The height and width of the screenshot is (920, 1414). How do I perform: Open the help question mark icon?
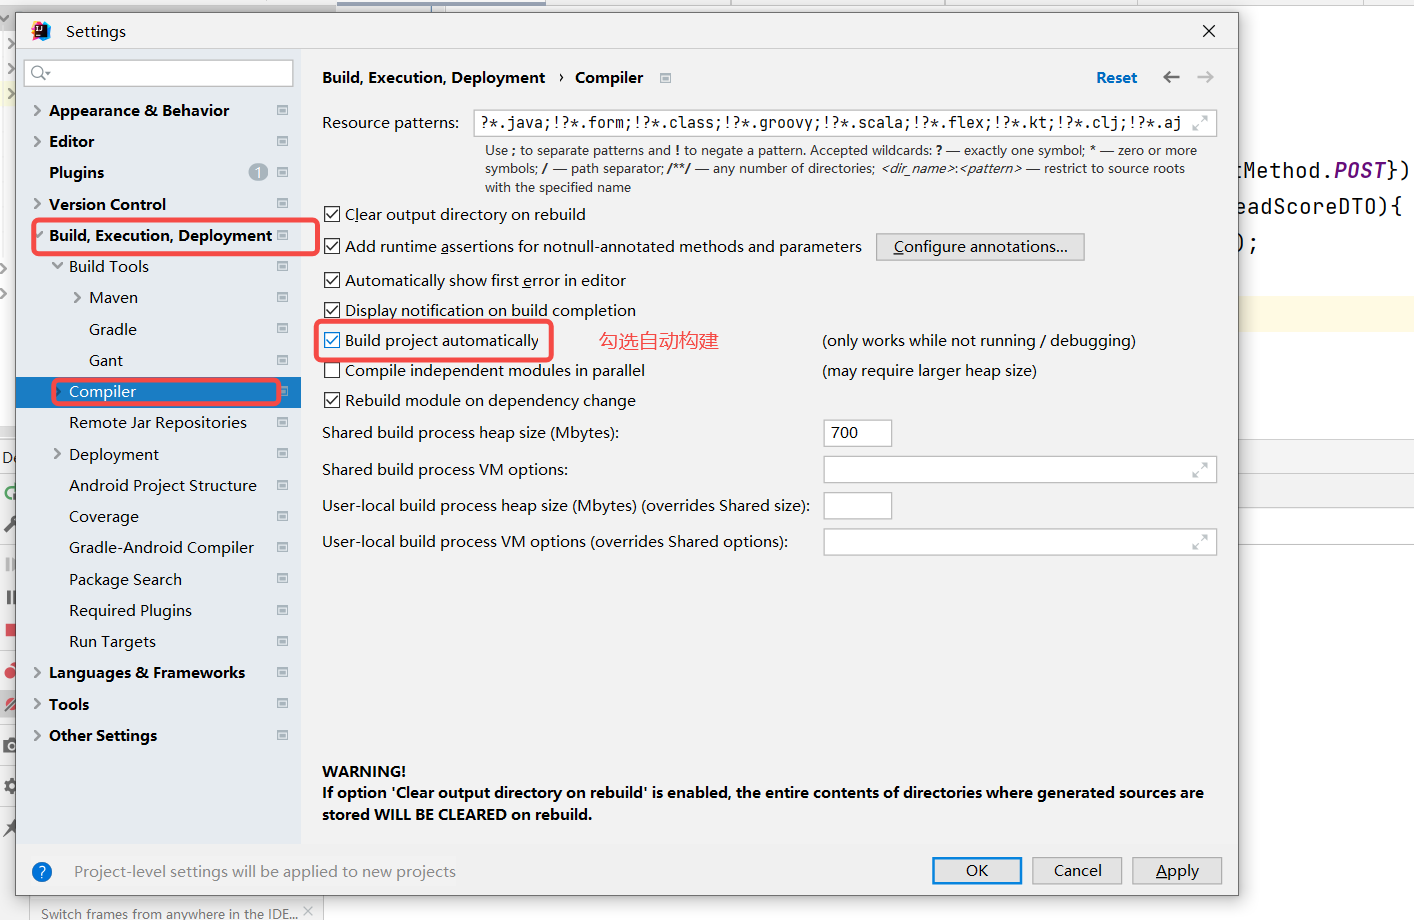pyautogui.click(x=41, y=871)
